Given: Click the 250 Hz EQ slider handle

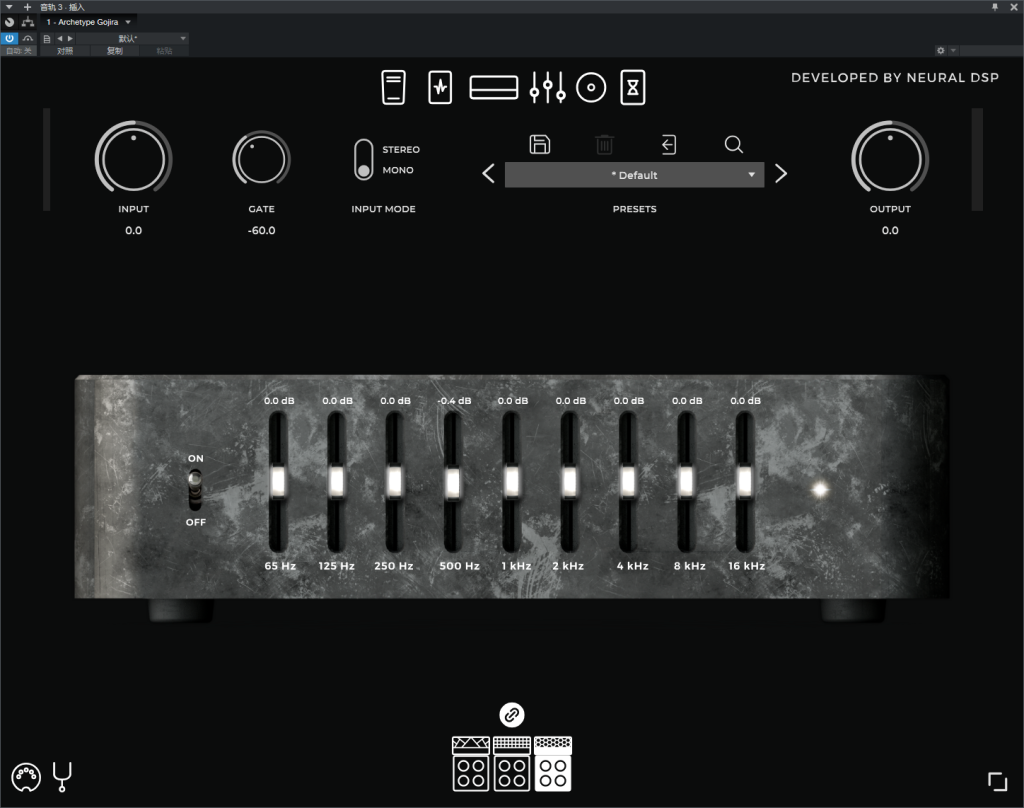Looking at the screenshot, I should (x=394, y=481).
